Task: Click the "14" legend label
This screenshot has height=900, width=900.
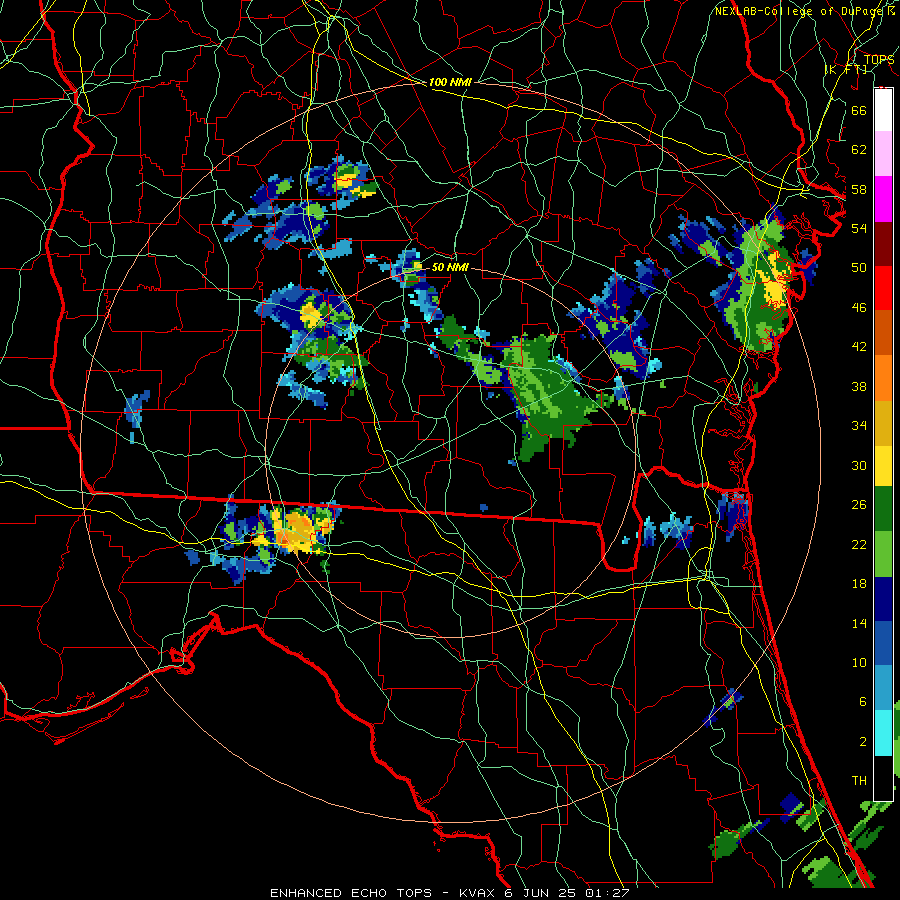Action: (859, 623)
